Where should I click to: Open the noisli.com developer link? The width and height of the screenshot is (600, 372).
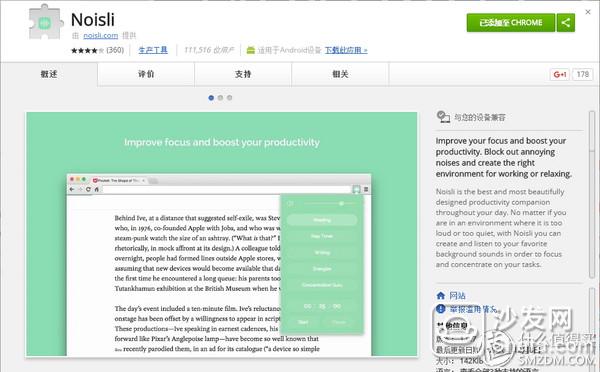pyautogui.click(x=101, y=36)
